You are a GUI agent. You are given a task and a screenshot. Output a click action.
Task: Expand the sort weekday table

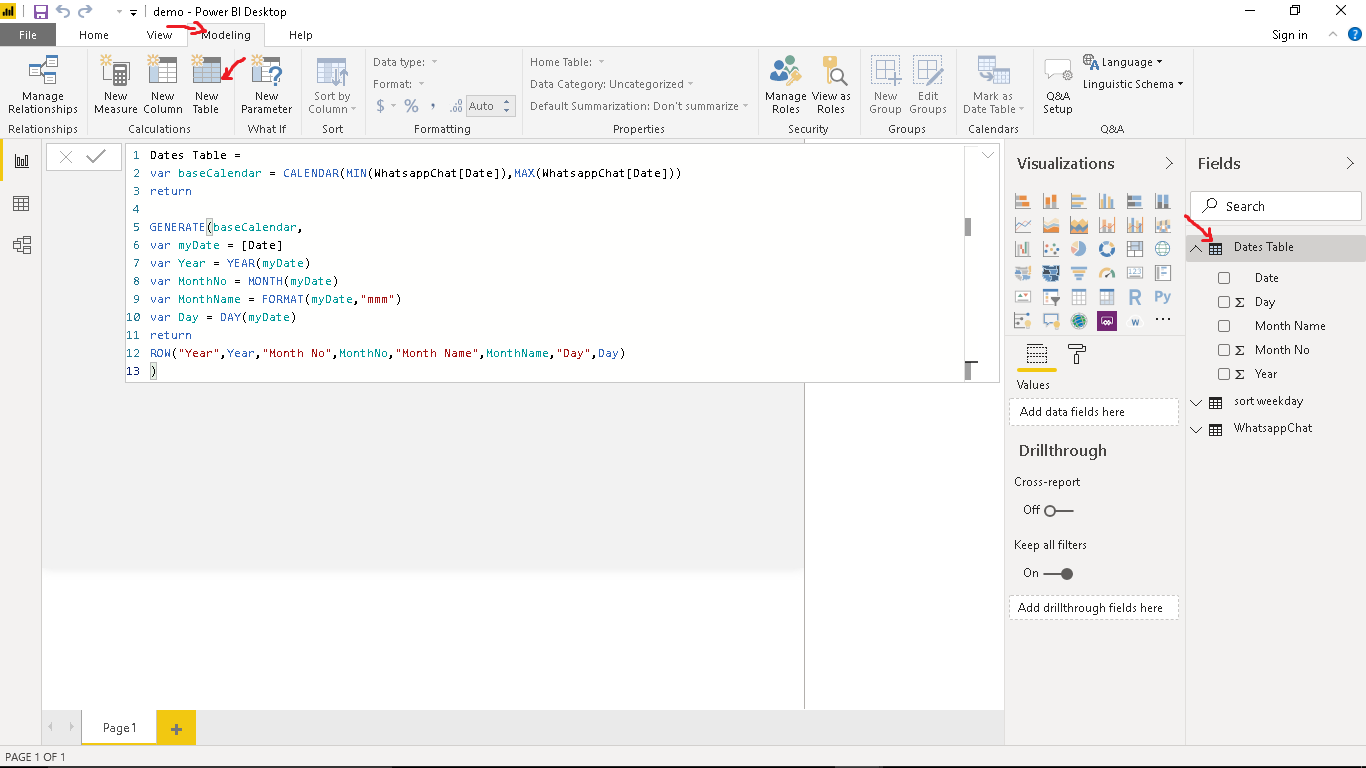coord(1197,402)
